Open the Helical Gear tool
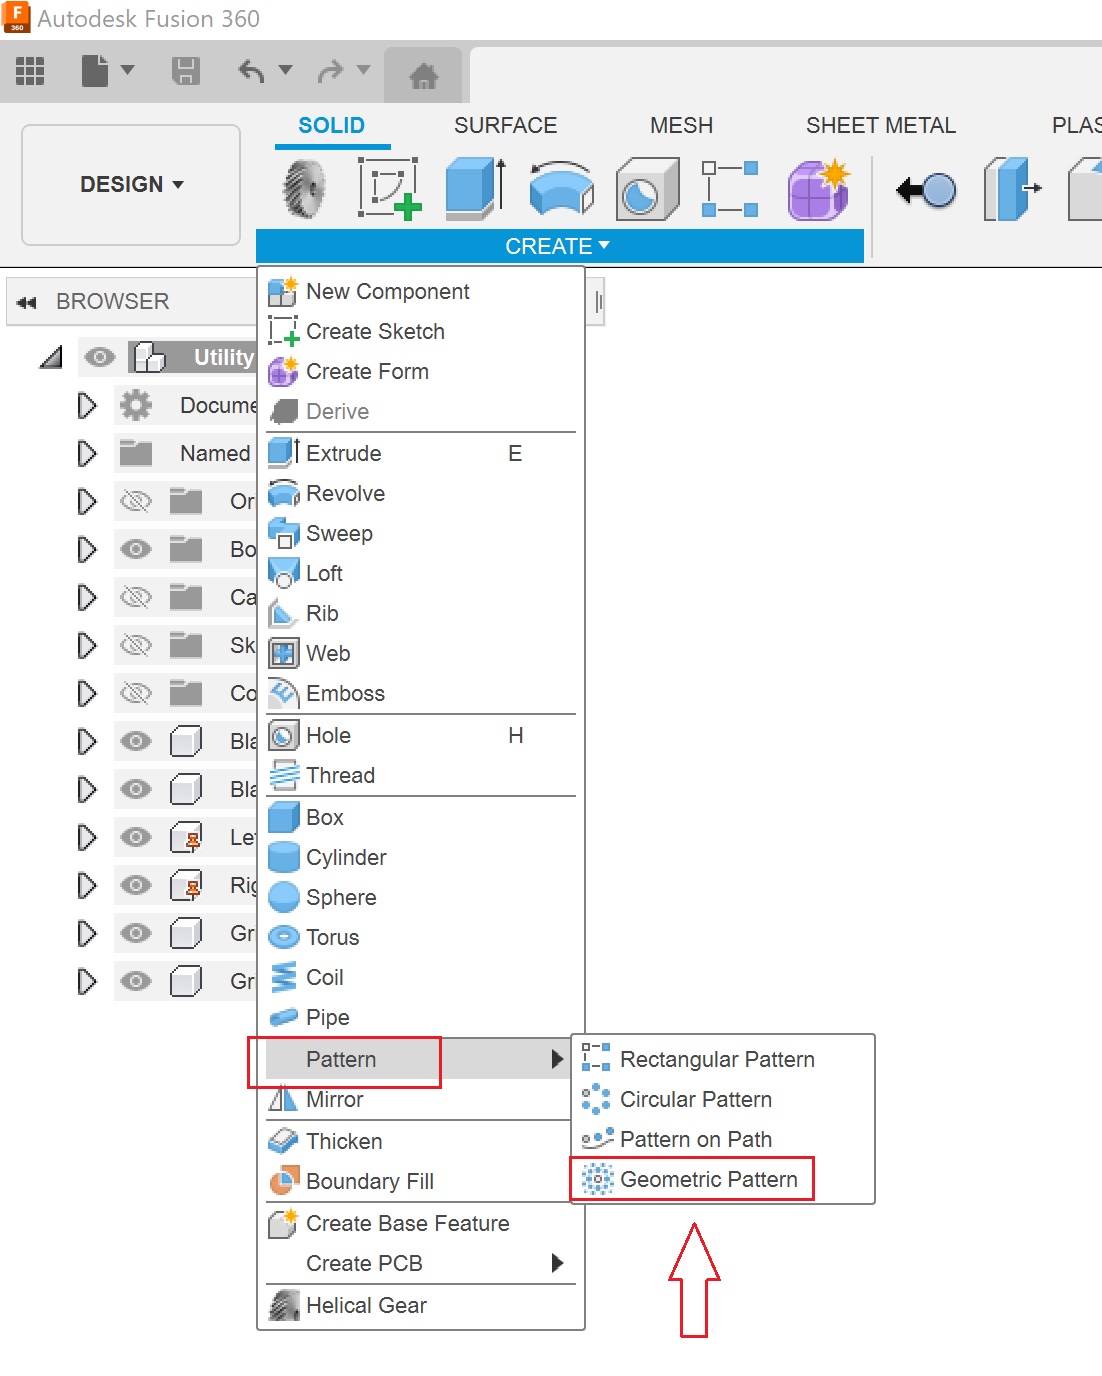This screenshot has height=1376, width=1102. pos(366,1305)
